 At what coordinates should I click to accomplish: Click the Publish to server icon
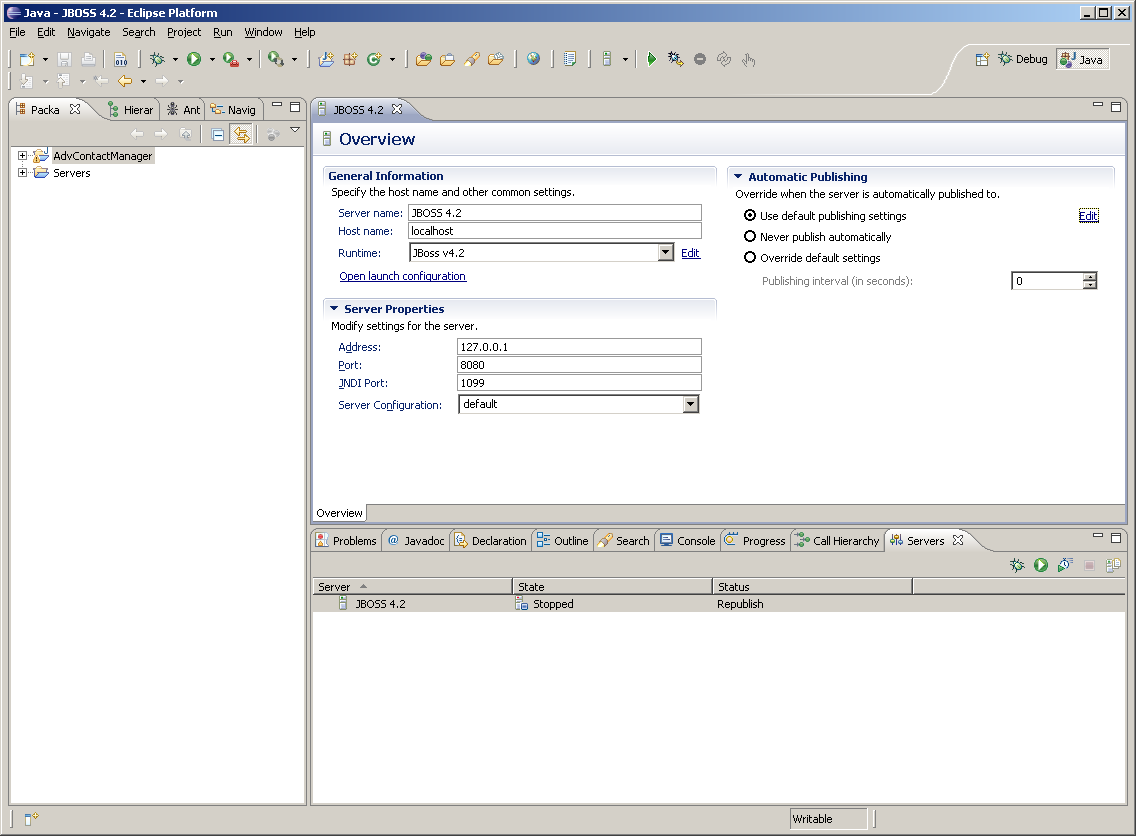click(x=1114, y=565)
